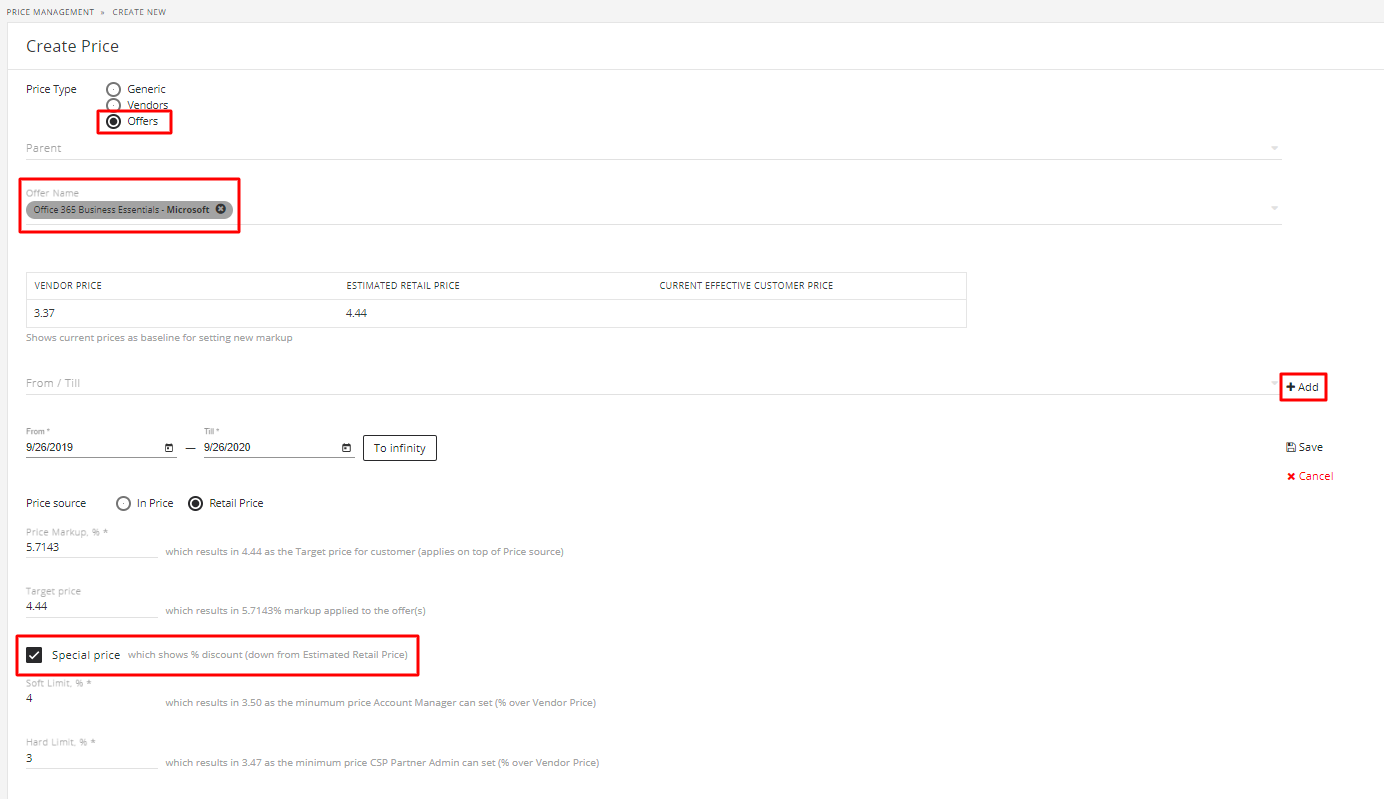
Task: Go to Price Management breadcrumb
Action: tap(50, 12)
